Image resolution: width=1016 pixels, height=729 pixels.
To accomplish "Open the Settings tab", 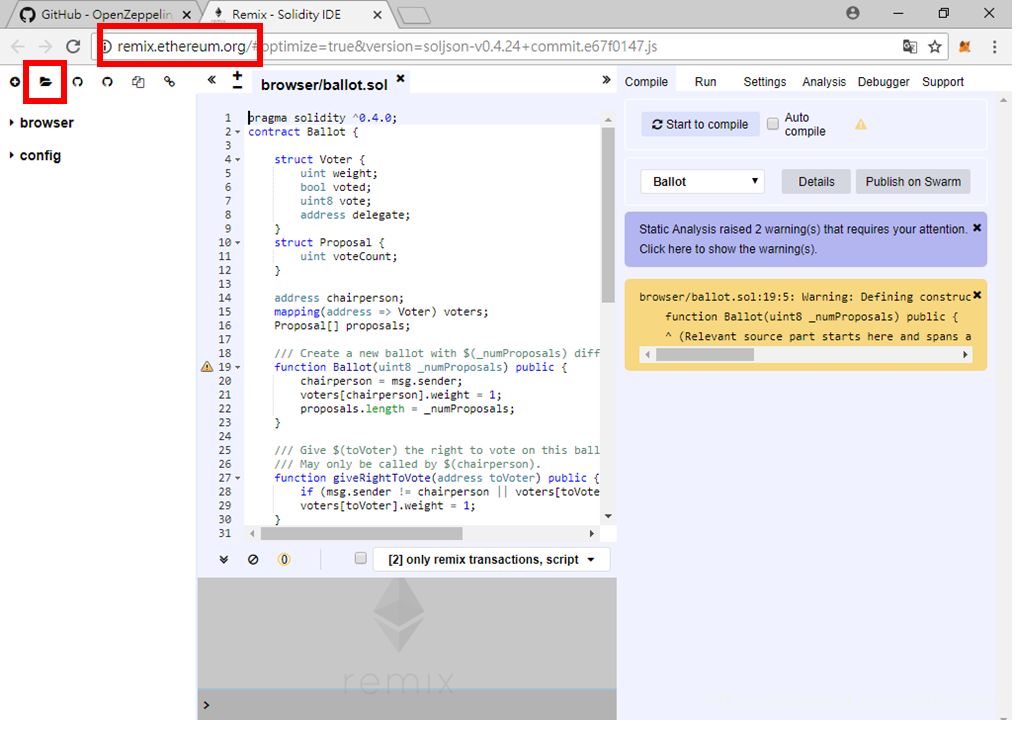I will [765, 82].
